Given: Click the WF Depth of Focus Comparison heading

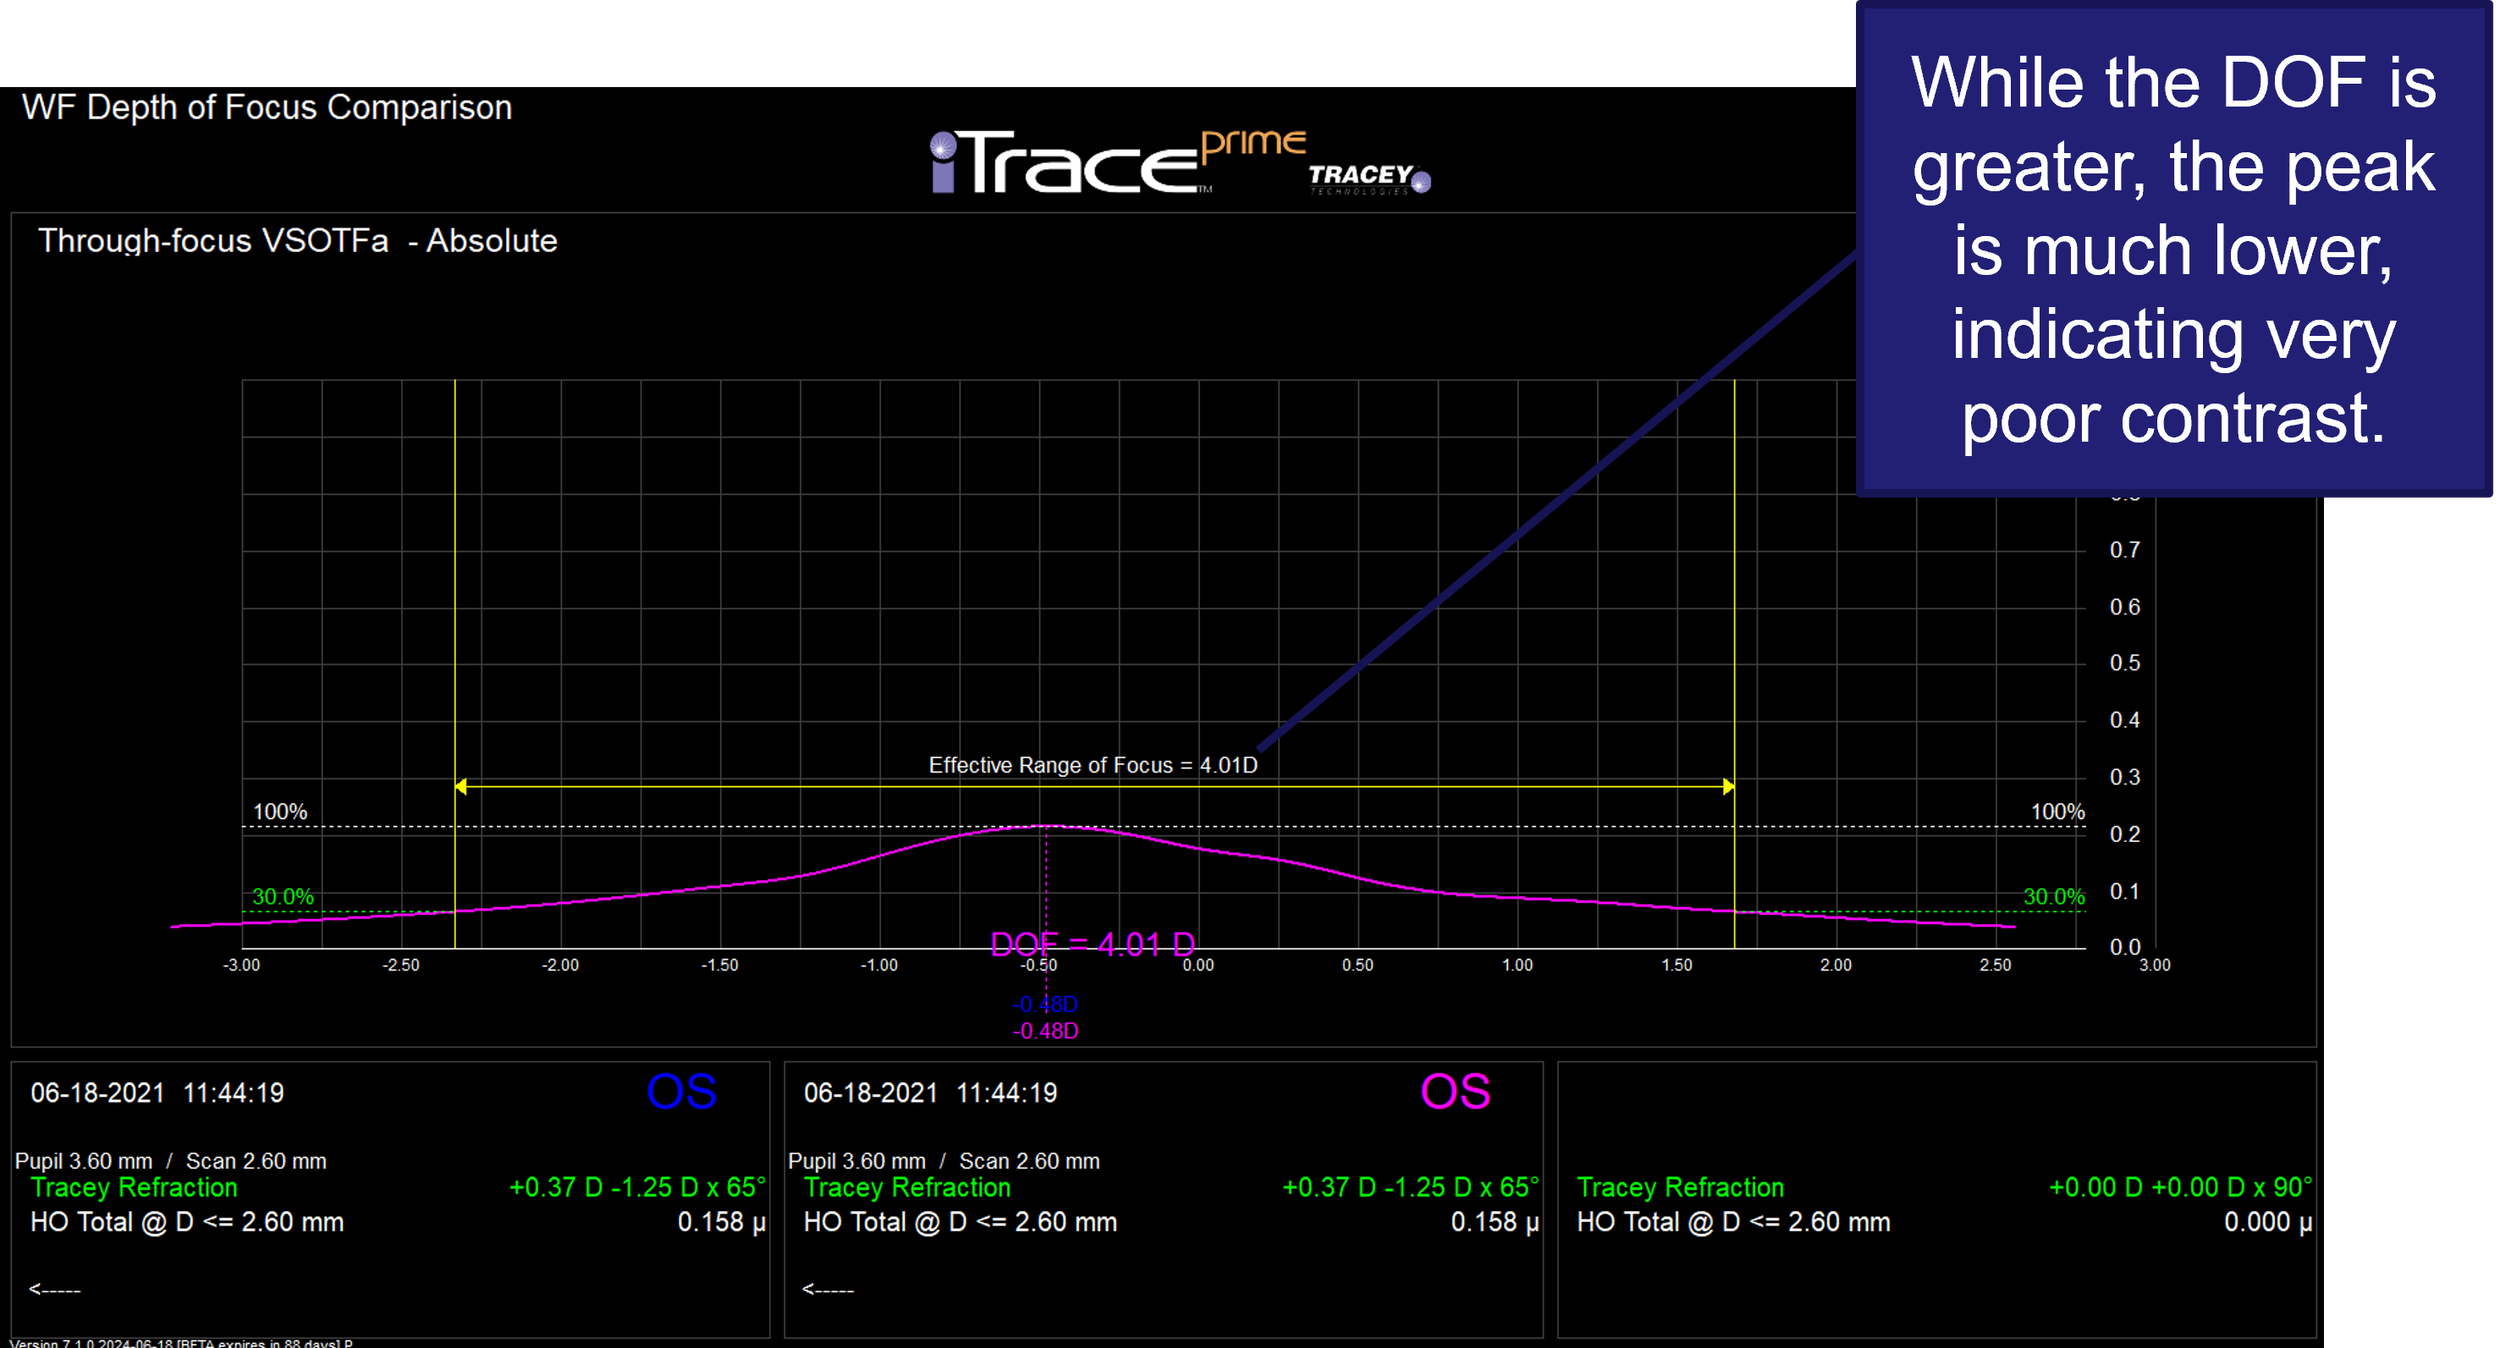Looking at the screenshot, I should coord(267,107).
